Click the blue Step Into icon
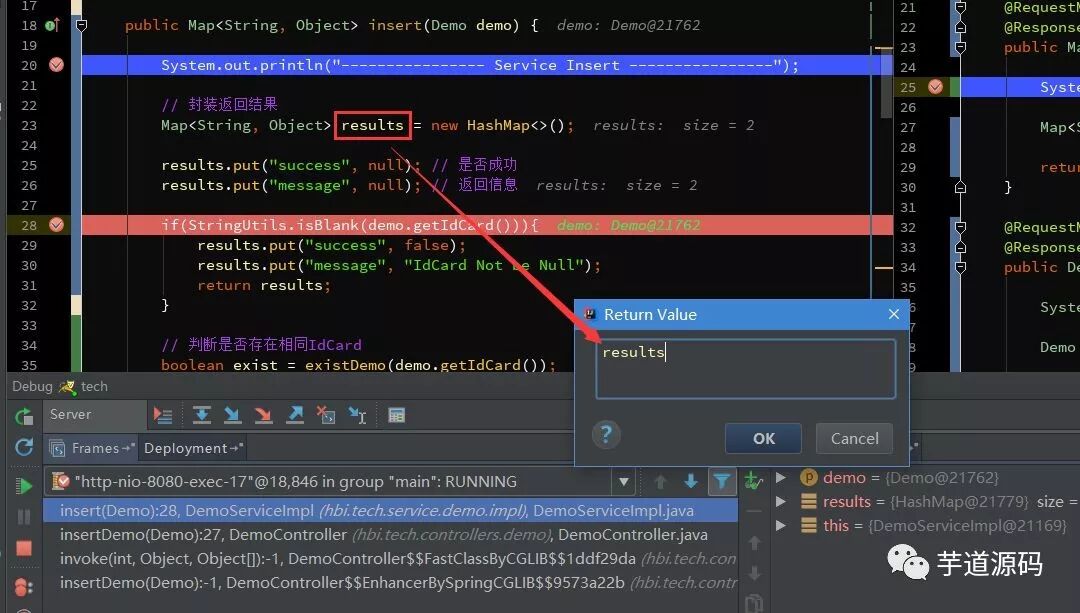The width and height of the screenshot is (1080, 613). [x=233, y=415]
